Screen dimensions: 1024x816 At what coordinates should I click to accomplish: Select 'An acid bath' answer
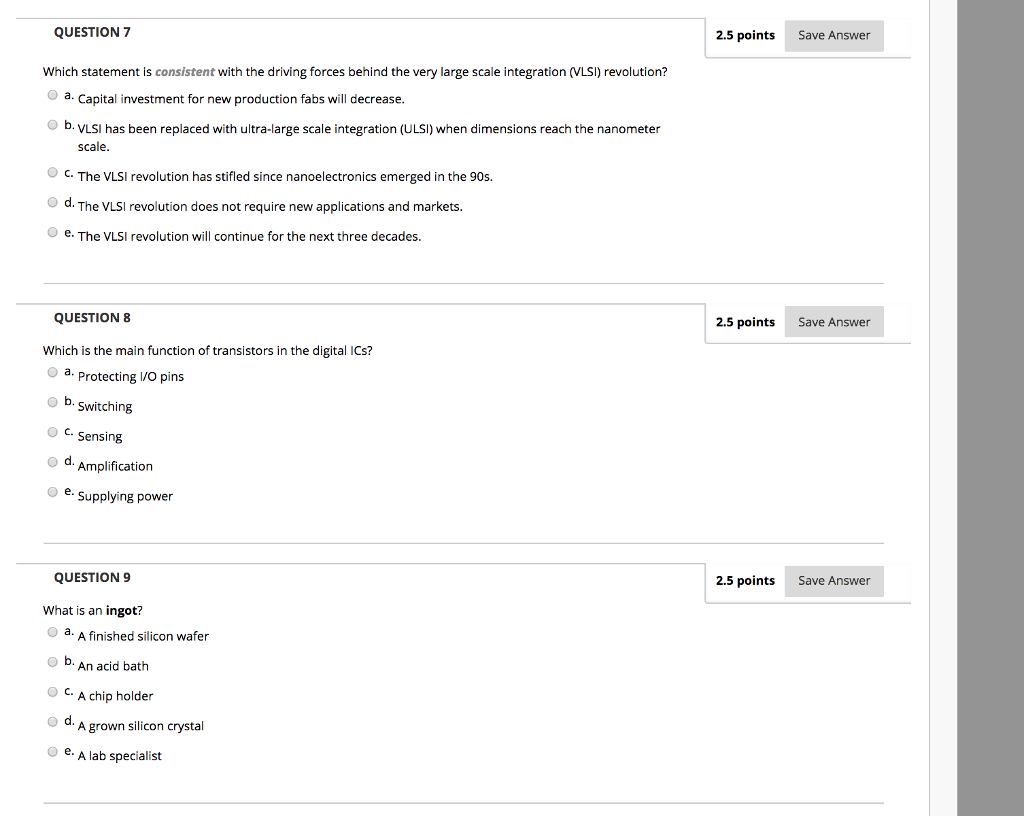[x=52, y=663]
